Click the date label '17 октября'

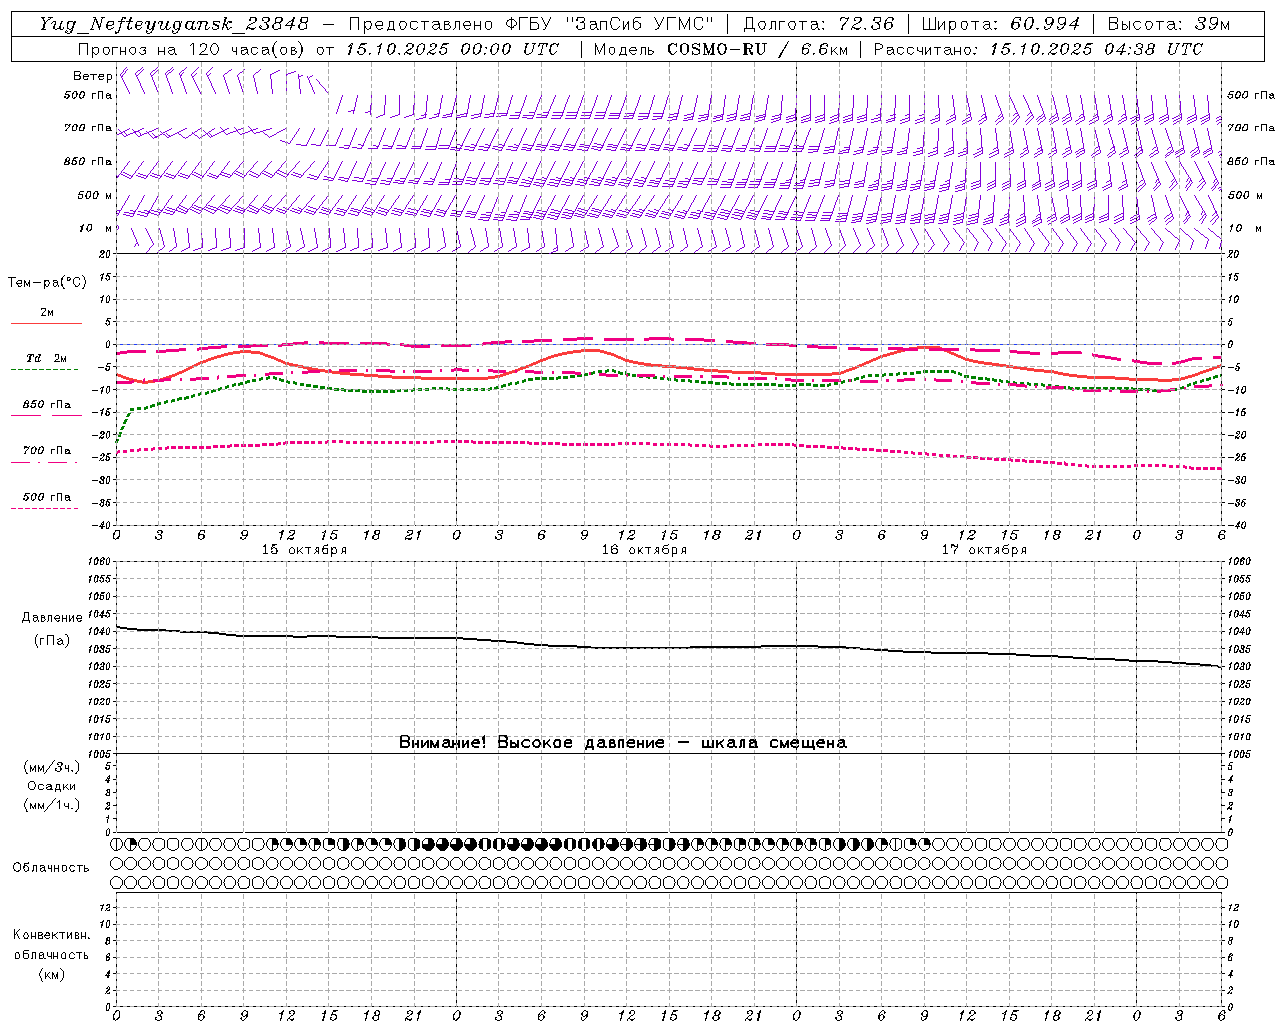point(984,550)
